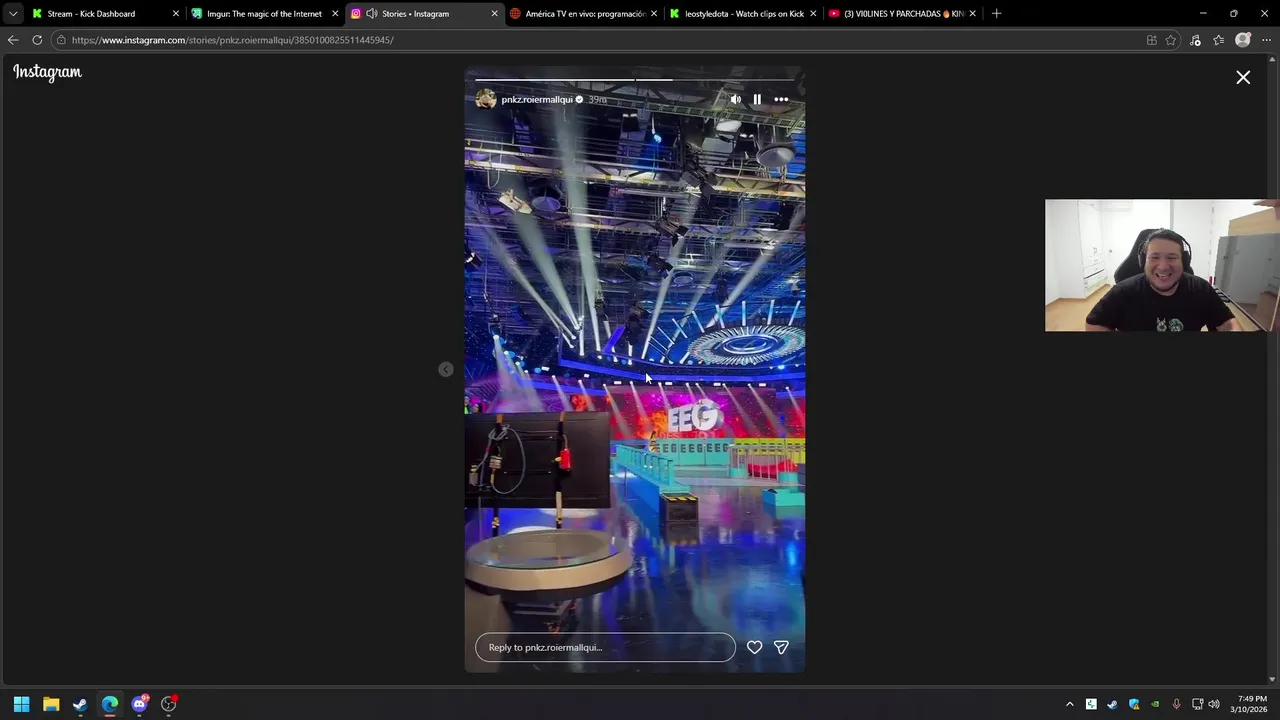The width and height of the screenshot is (1280, 720).
Task: Open the media control music icon
Action: coord(1195,40)
